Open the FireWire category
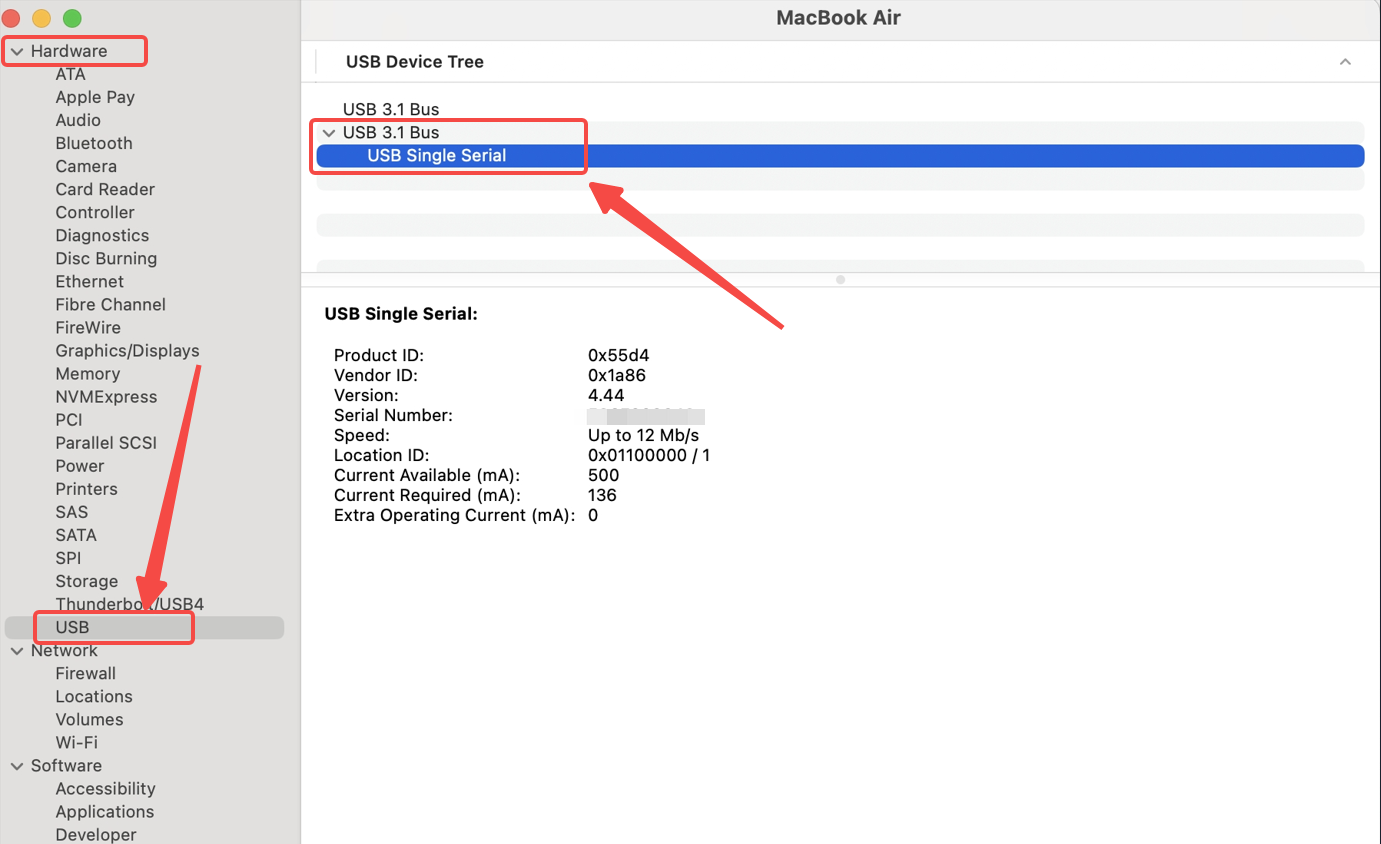The image size is (1381, 844). tap(88, 327)
